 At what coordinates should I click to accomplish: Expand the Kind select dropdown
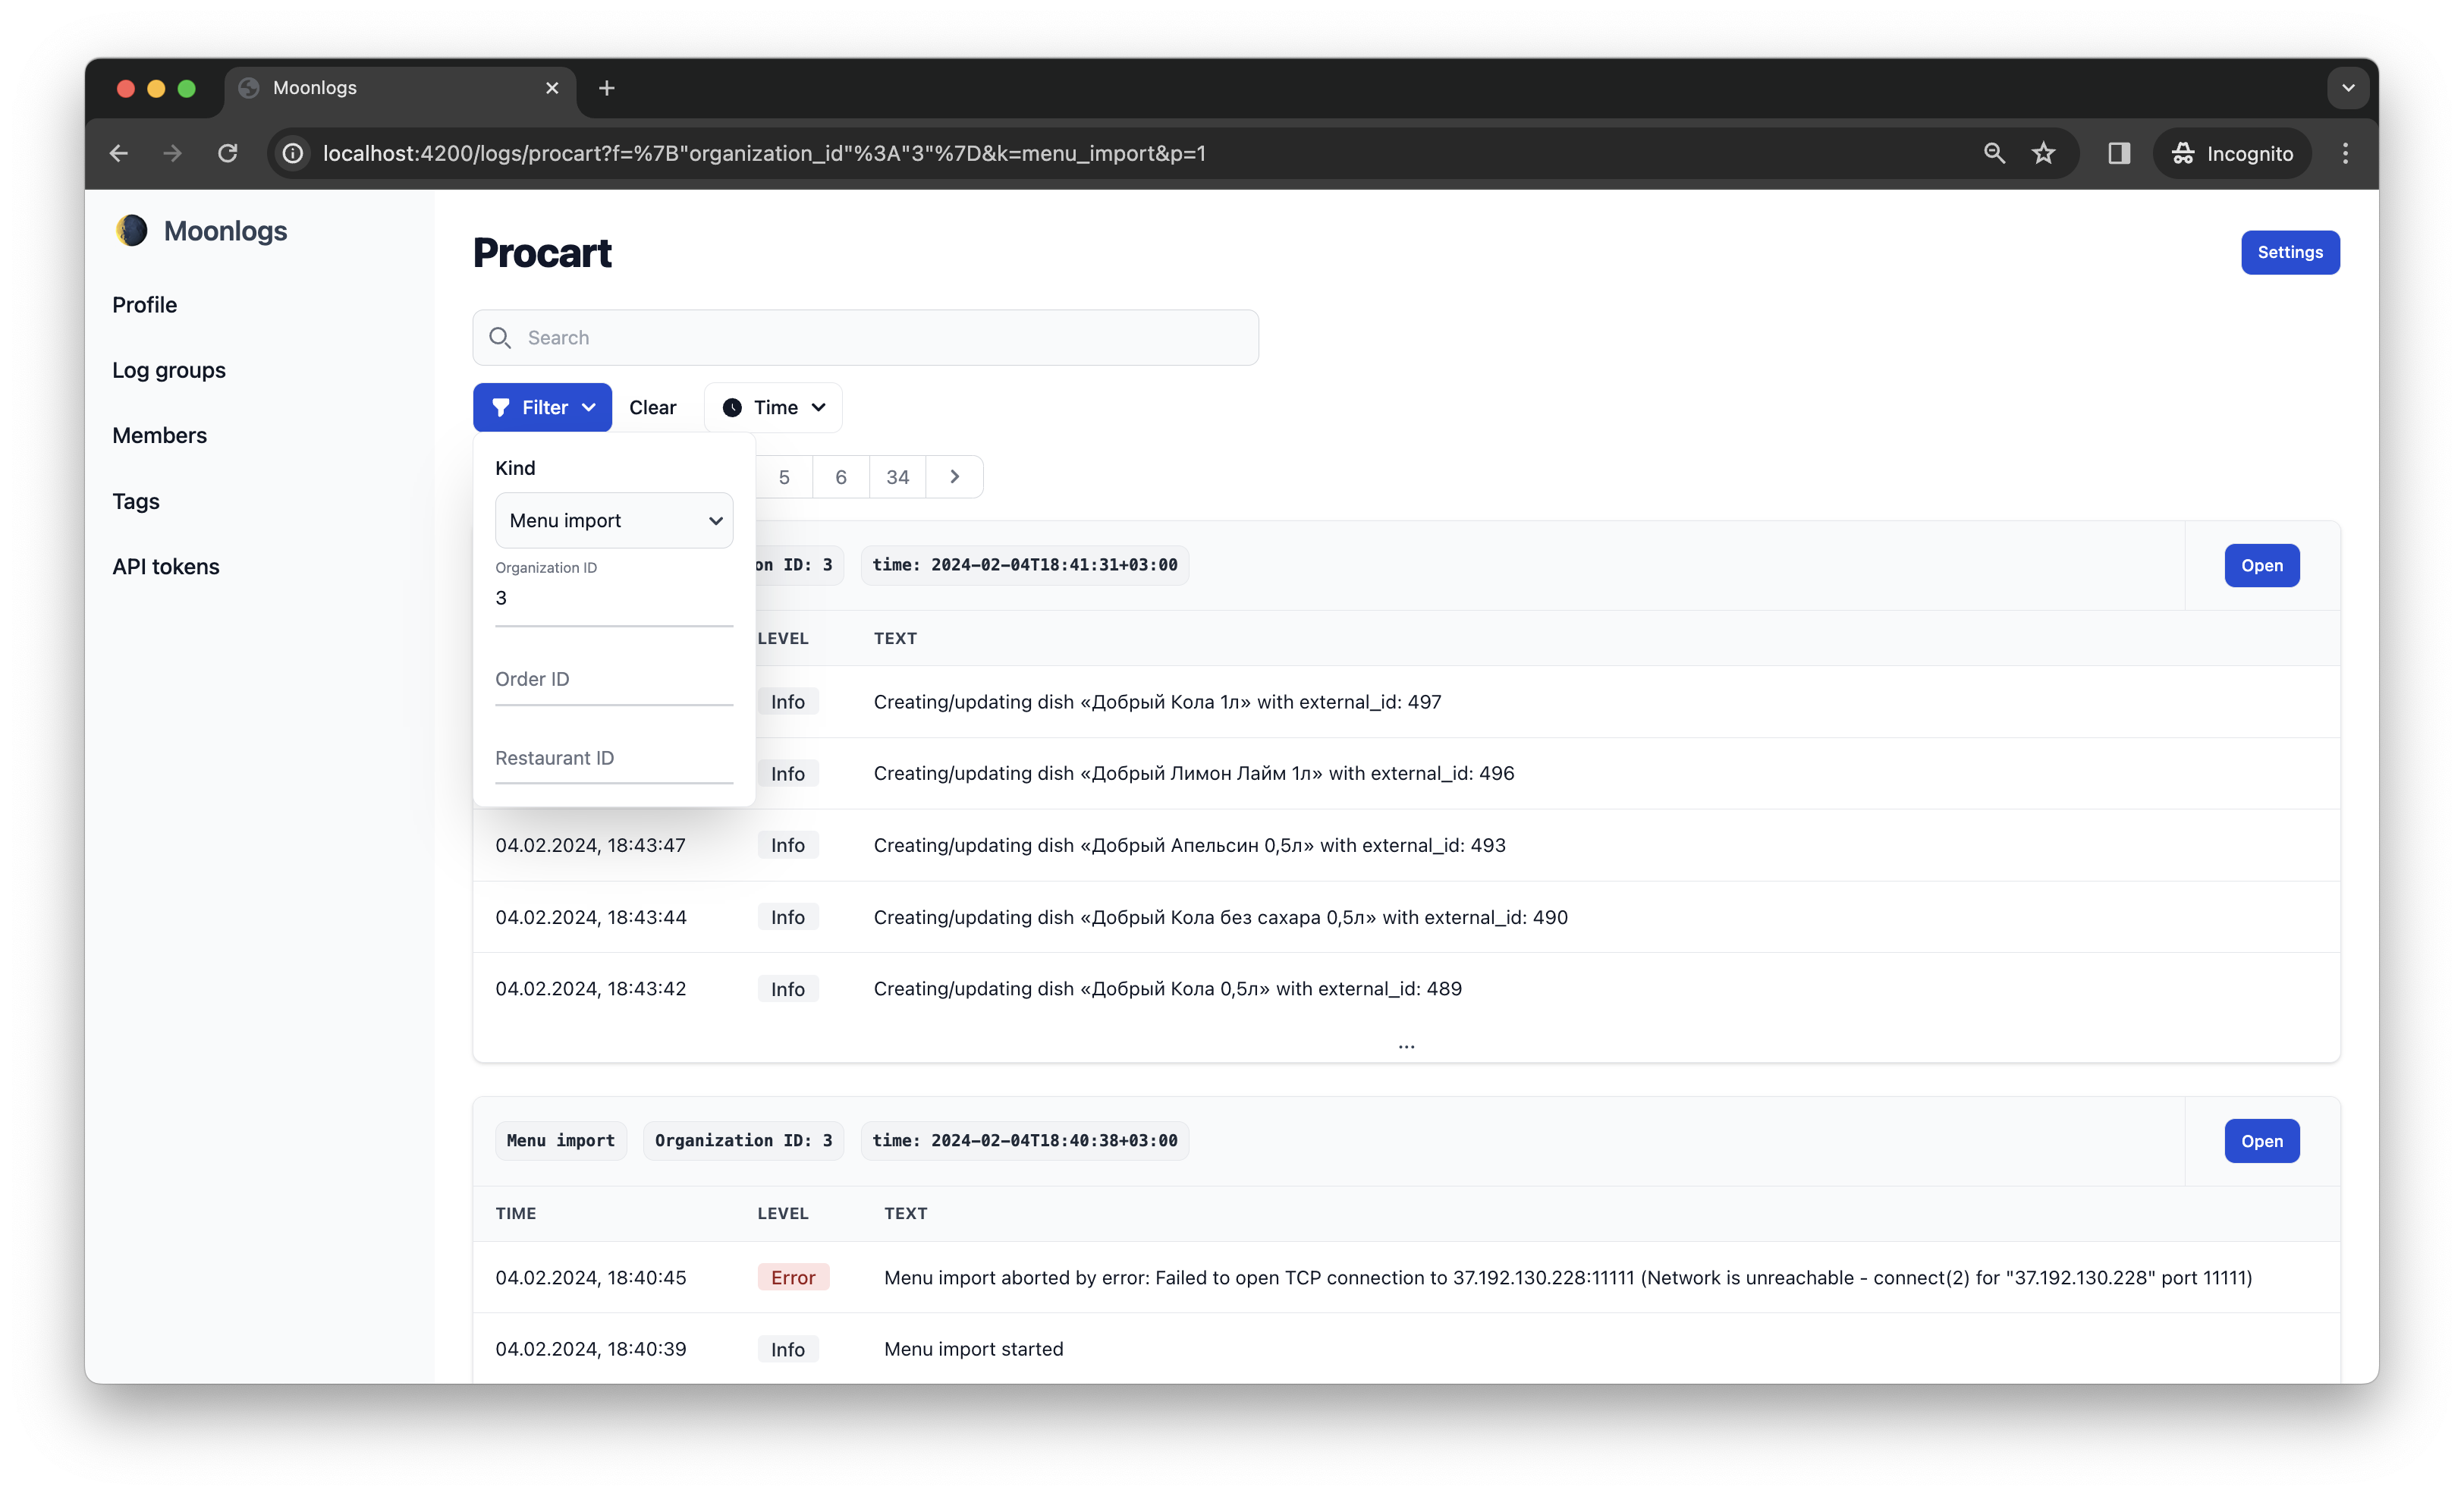pos(613,520)
